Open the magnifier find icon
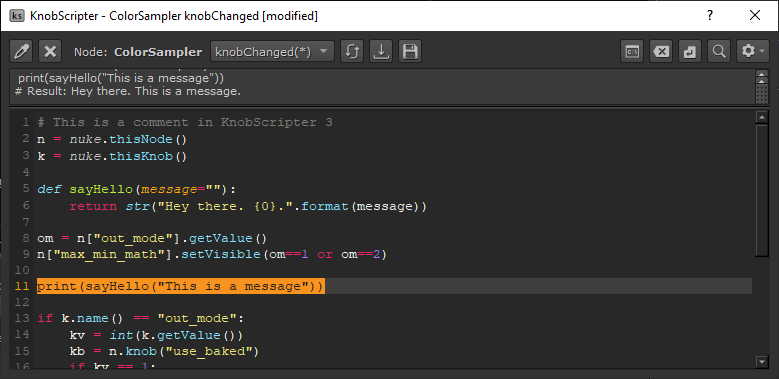Viewport: 779px width, 379px height. [718, 52]
